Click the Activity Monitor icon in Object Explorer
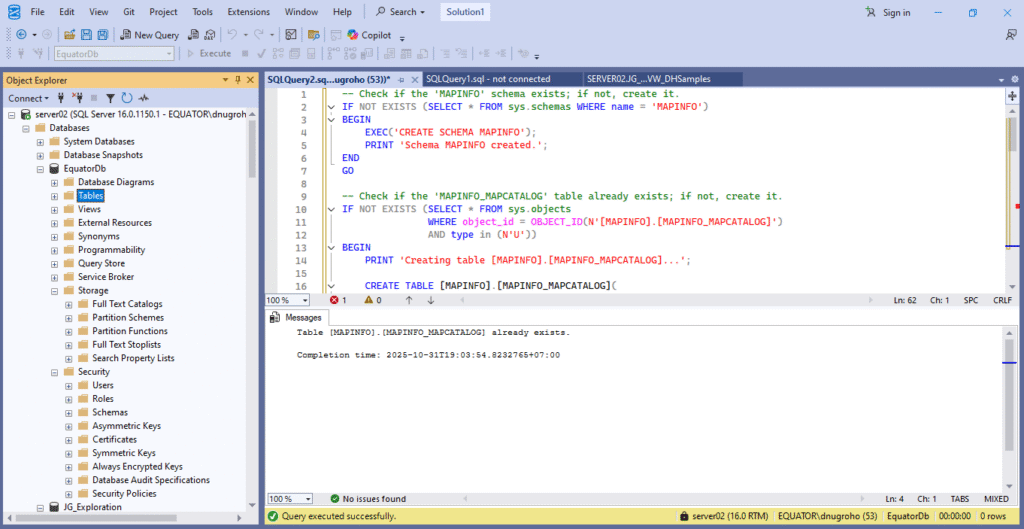The height and width of the screenshot is (529, 1024). point(144,98)
